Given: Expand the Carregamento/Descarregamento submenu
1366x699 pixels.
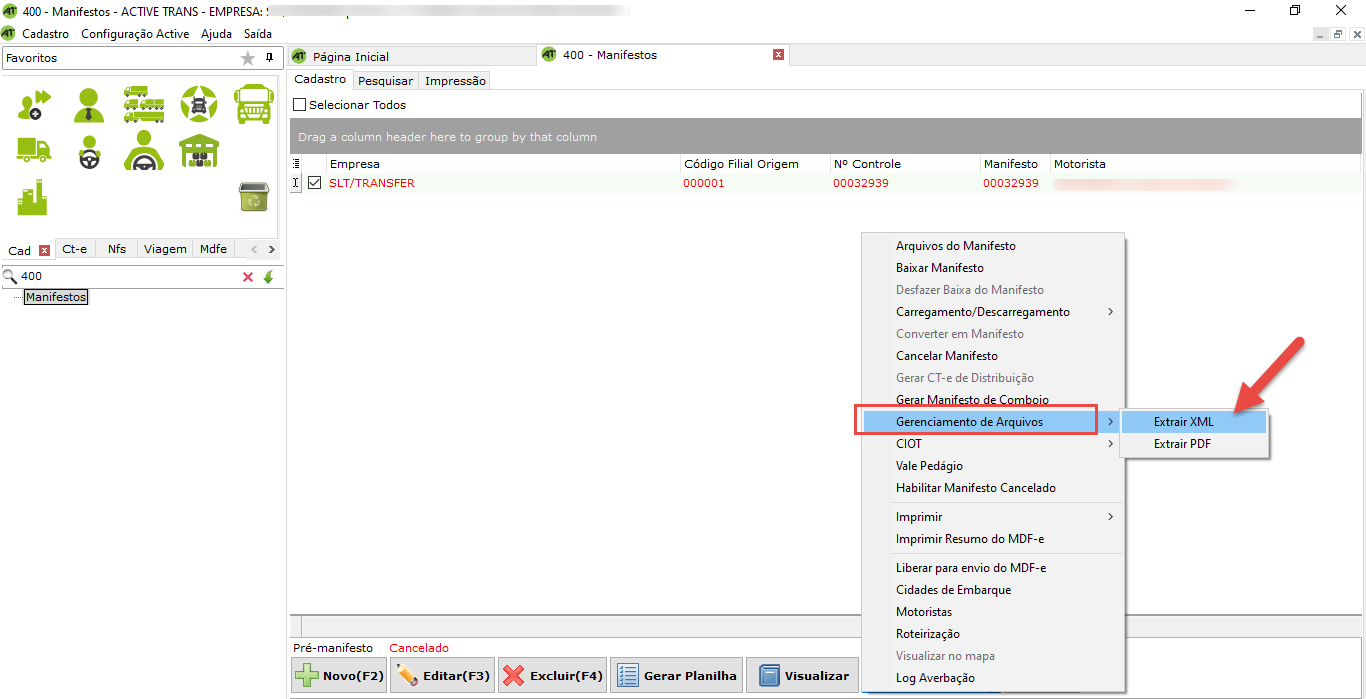Looking at the screenshot, I should [982, 312].
